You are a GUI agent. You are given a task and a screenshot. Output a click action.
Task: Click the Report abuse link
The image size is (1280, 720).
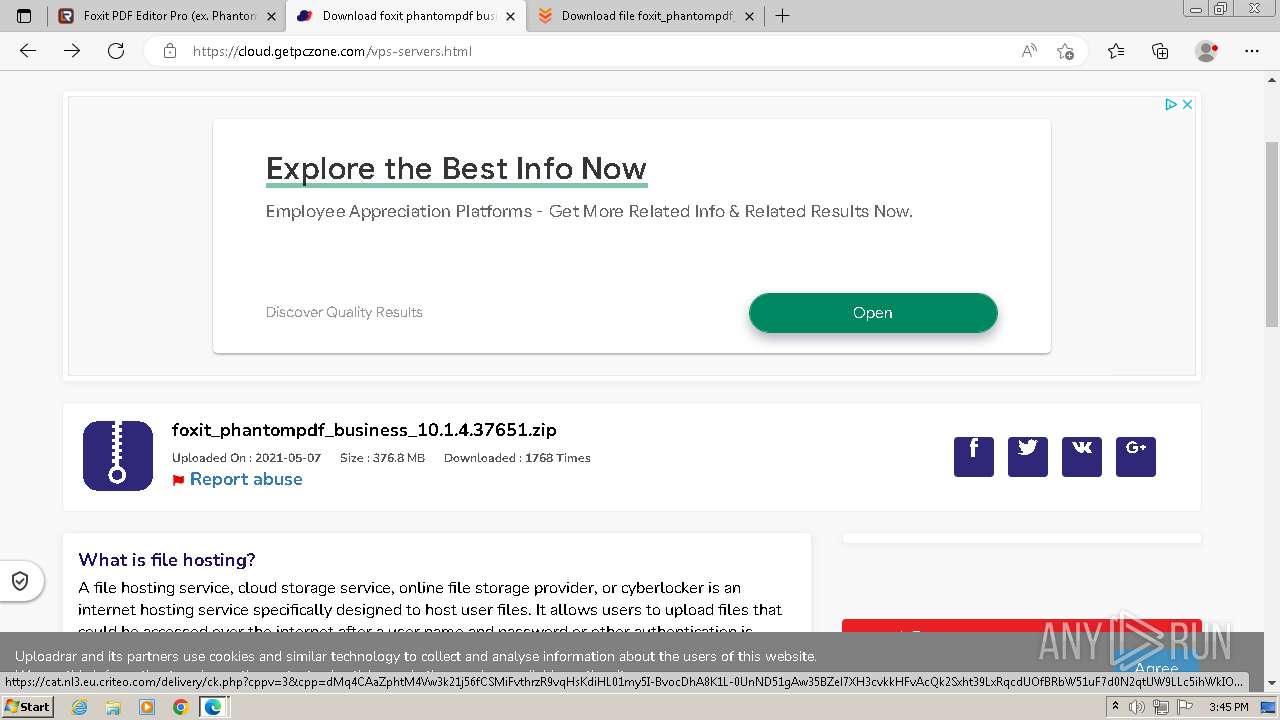click(246, 479)
